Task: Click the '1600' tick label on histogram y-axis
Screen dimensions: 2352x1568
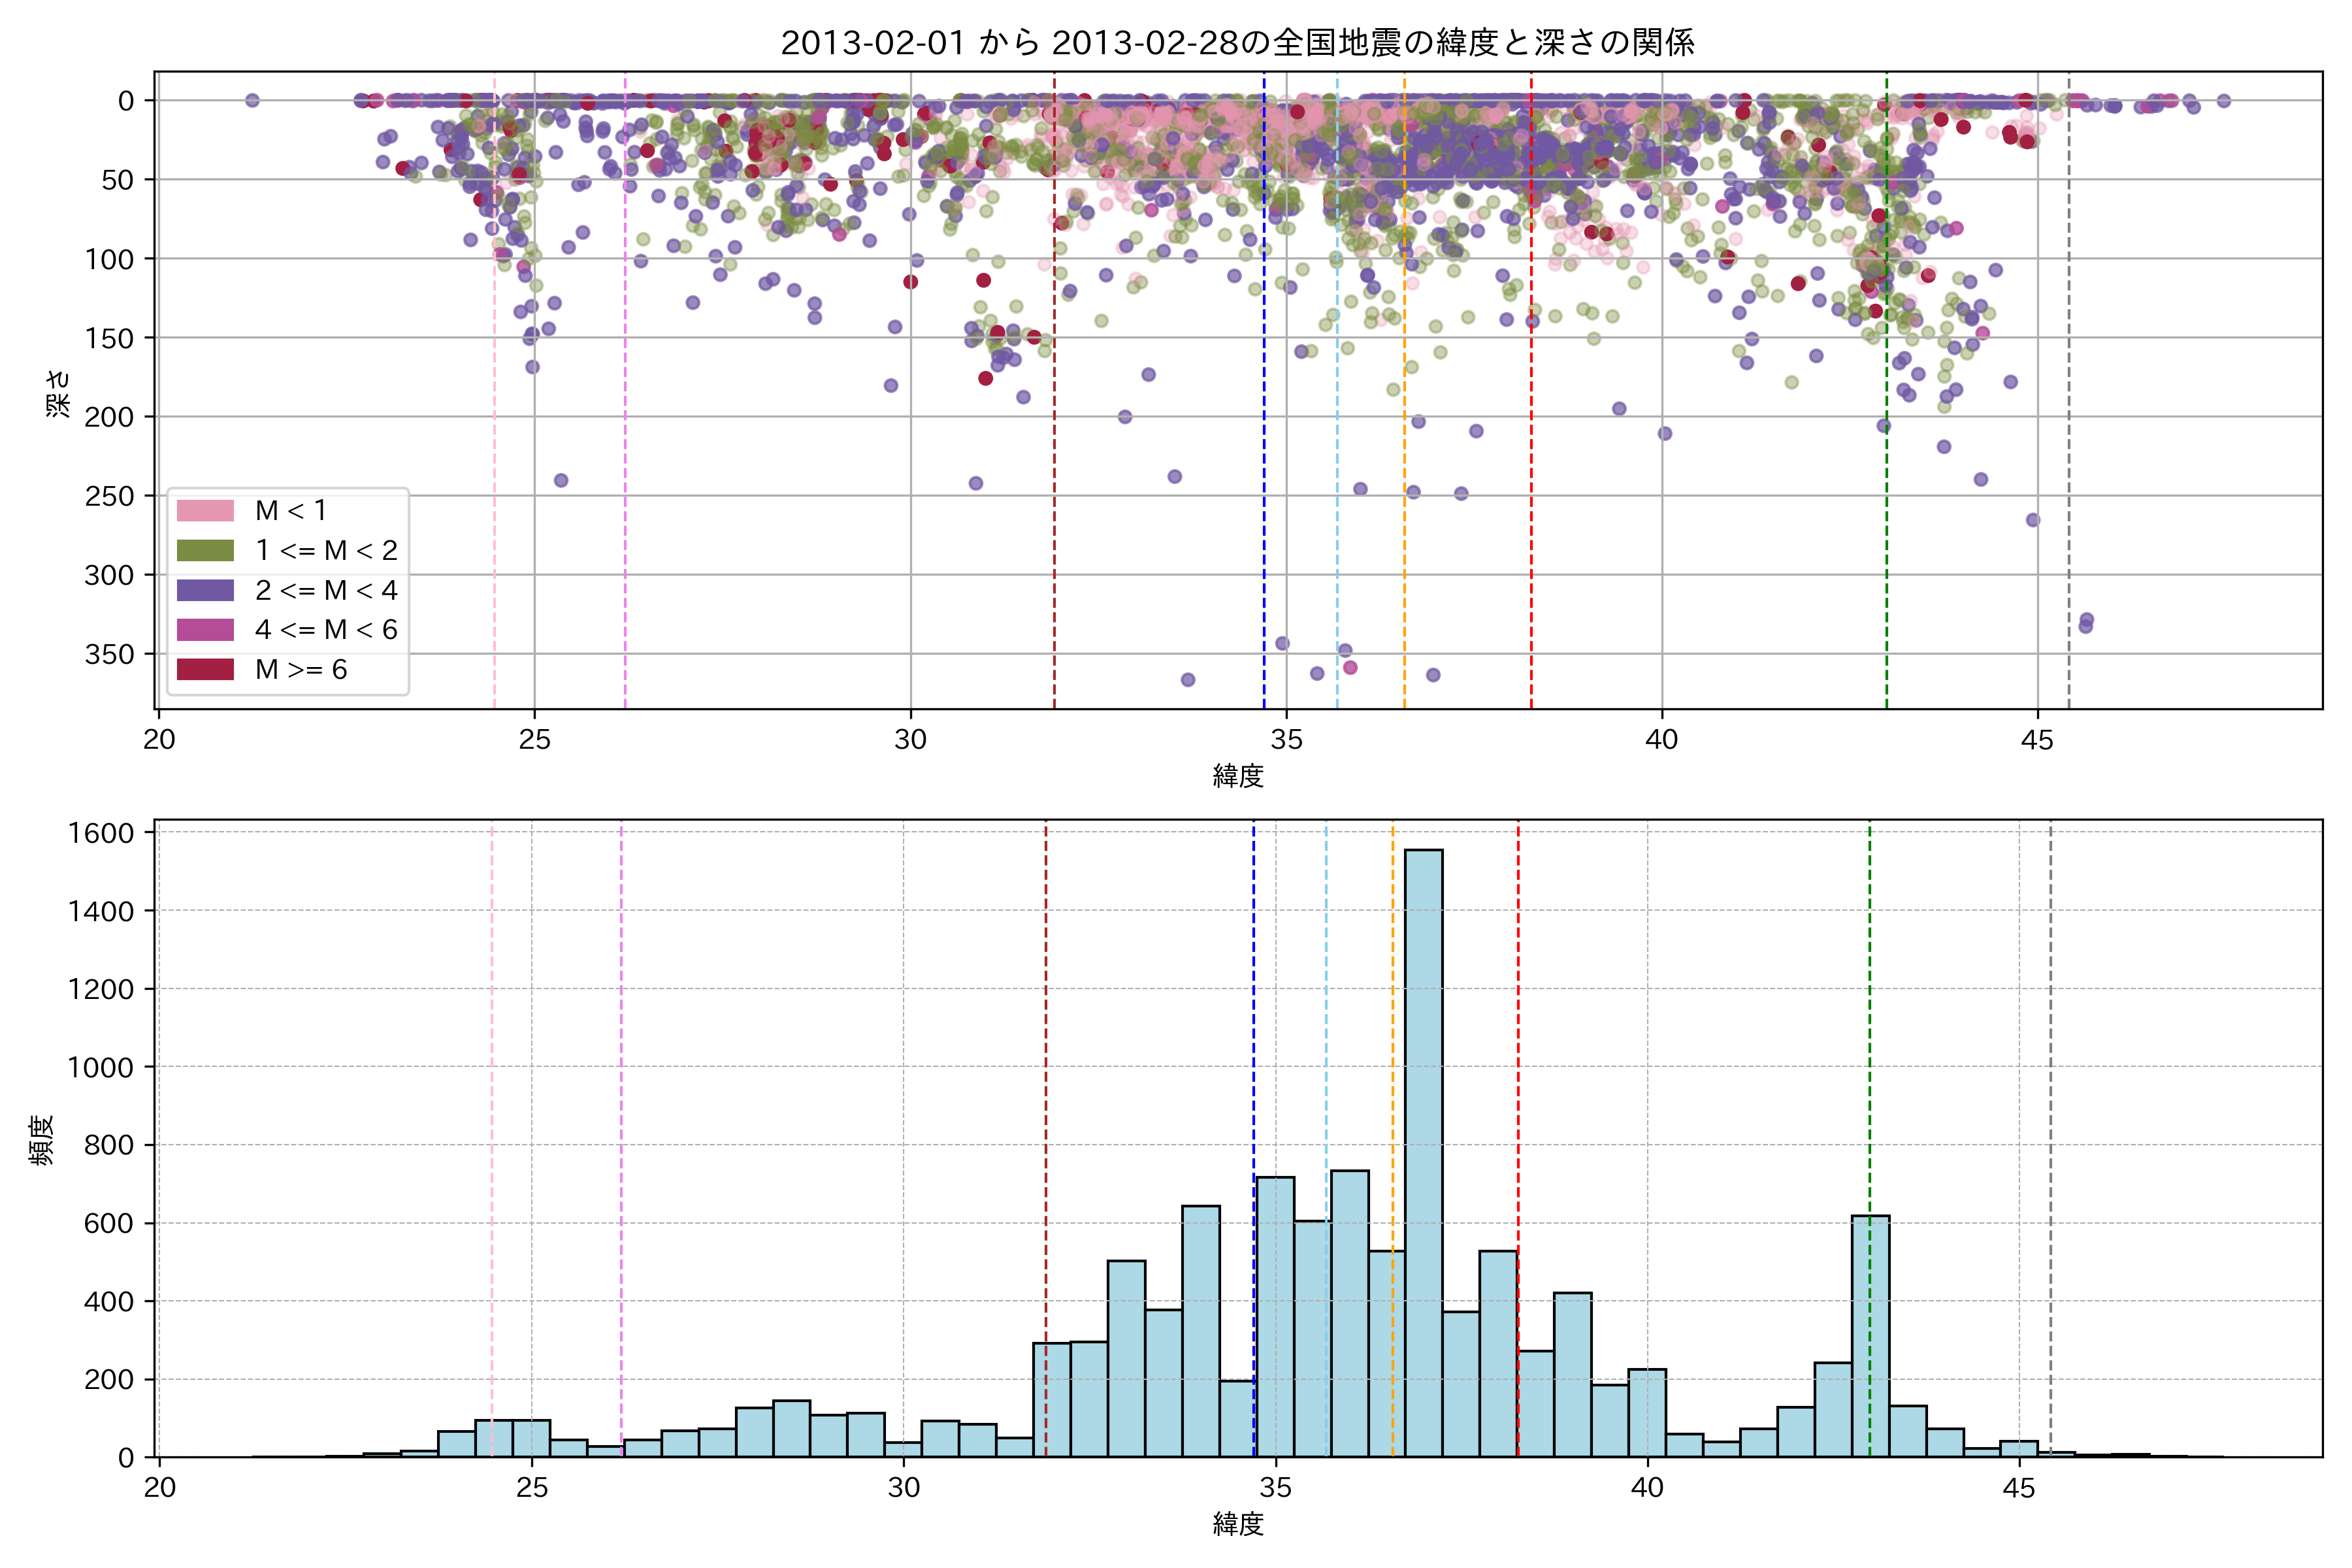Action: pos(101,833)
